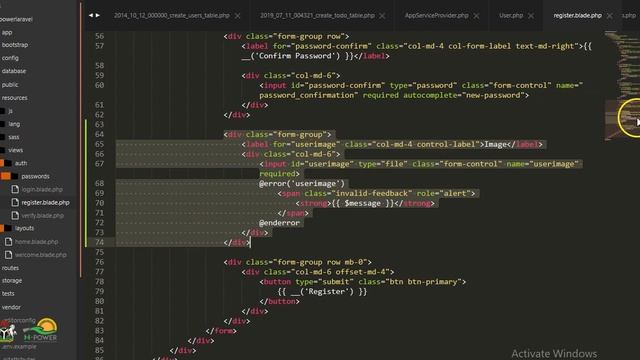Switch to the 2019_07_11_004321_create_todo_table.php tab
Screen dimensions: 640x360
317,16
